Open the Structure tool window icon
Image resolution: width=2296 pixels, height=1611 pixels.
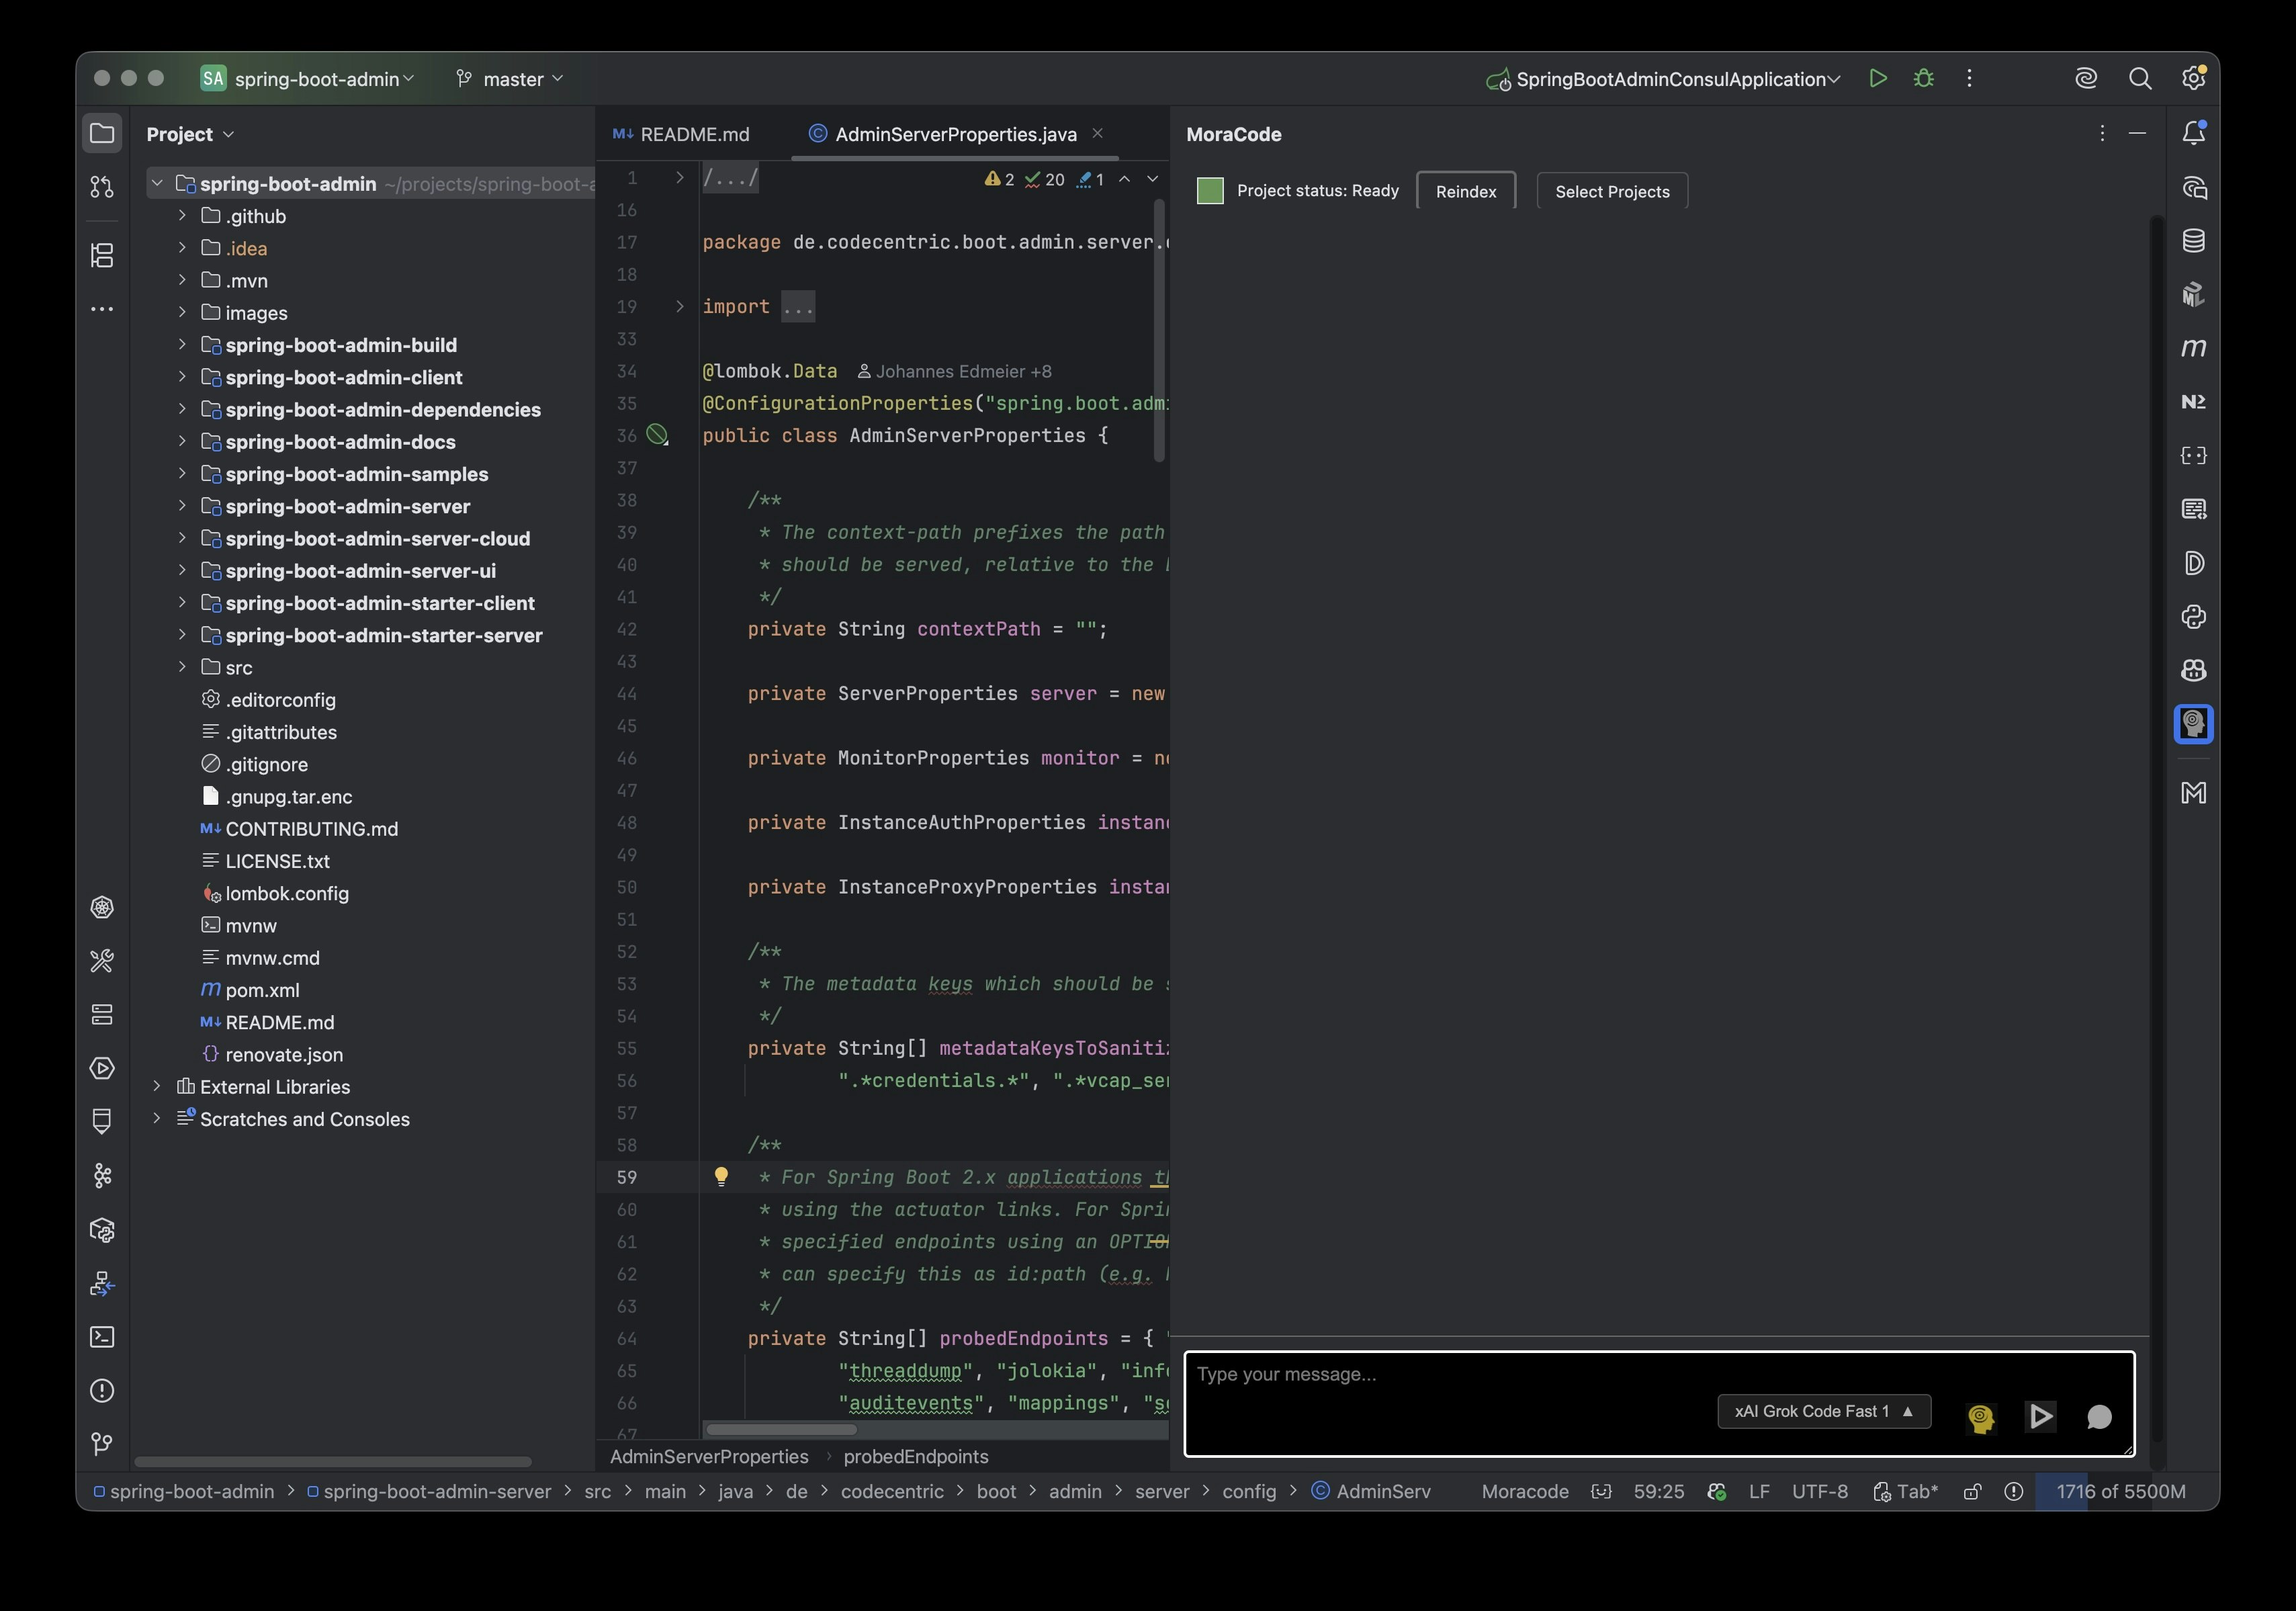click(102, 255)
